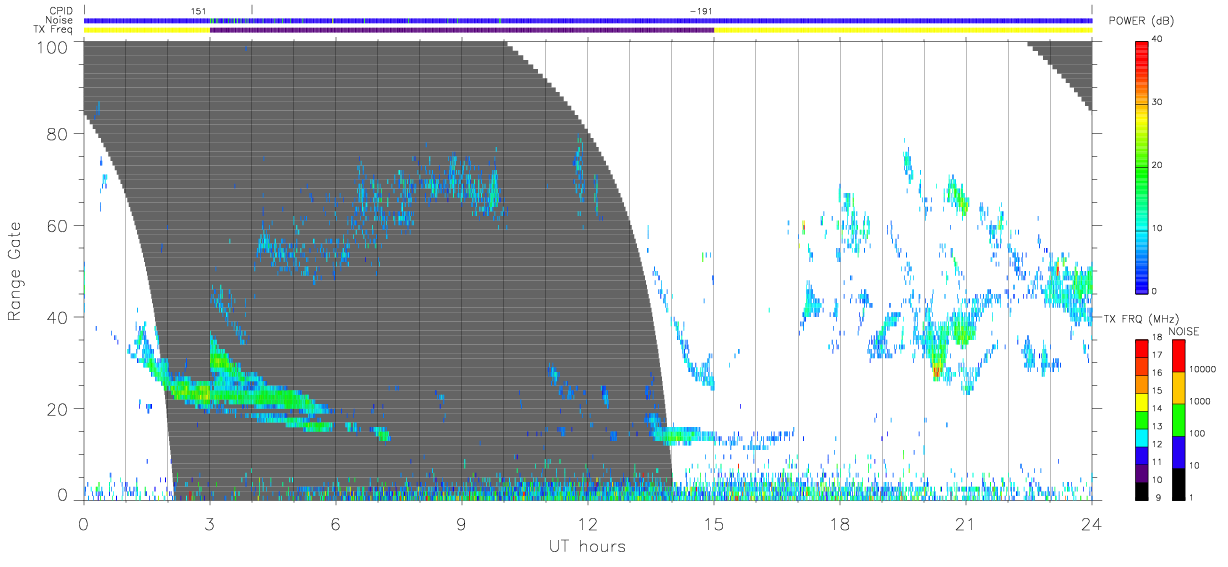Click the cyan segment of TX FRQ color bar
Viewport: 1228px width, 567px height.
pos(1141,436)
